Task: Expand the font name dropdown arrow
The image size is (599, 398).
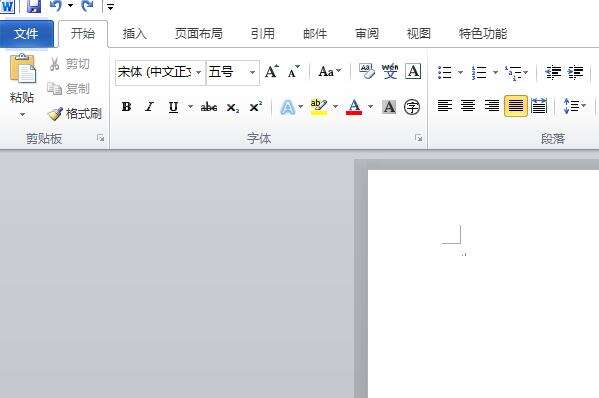Action: tap(199, 72)
